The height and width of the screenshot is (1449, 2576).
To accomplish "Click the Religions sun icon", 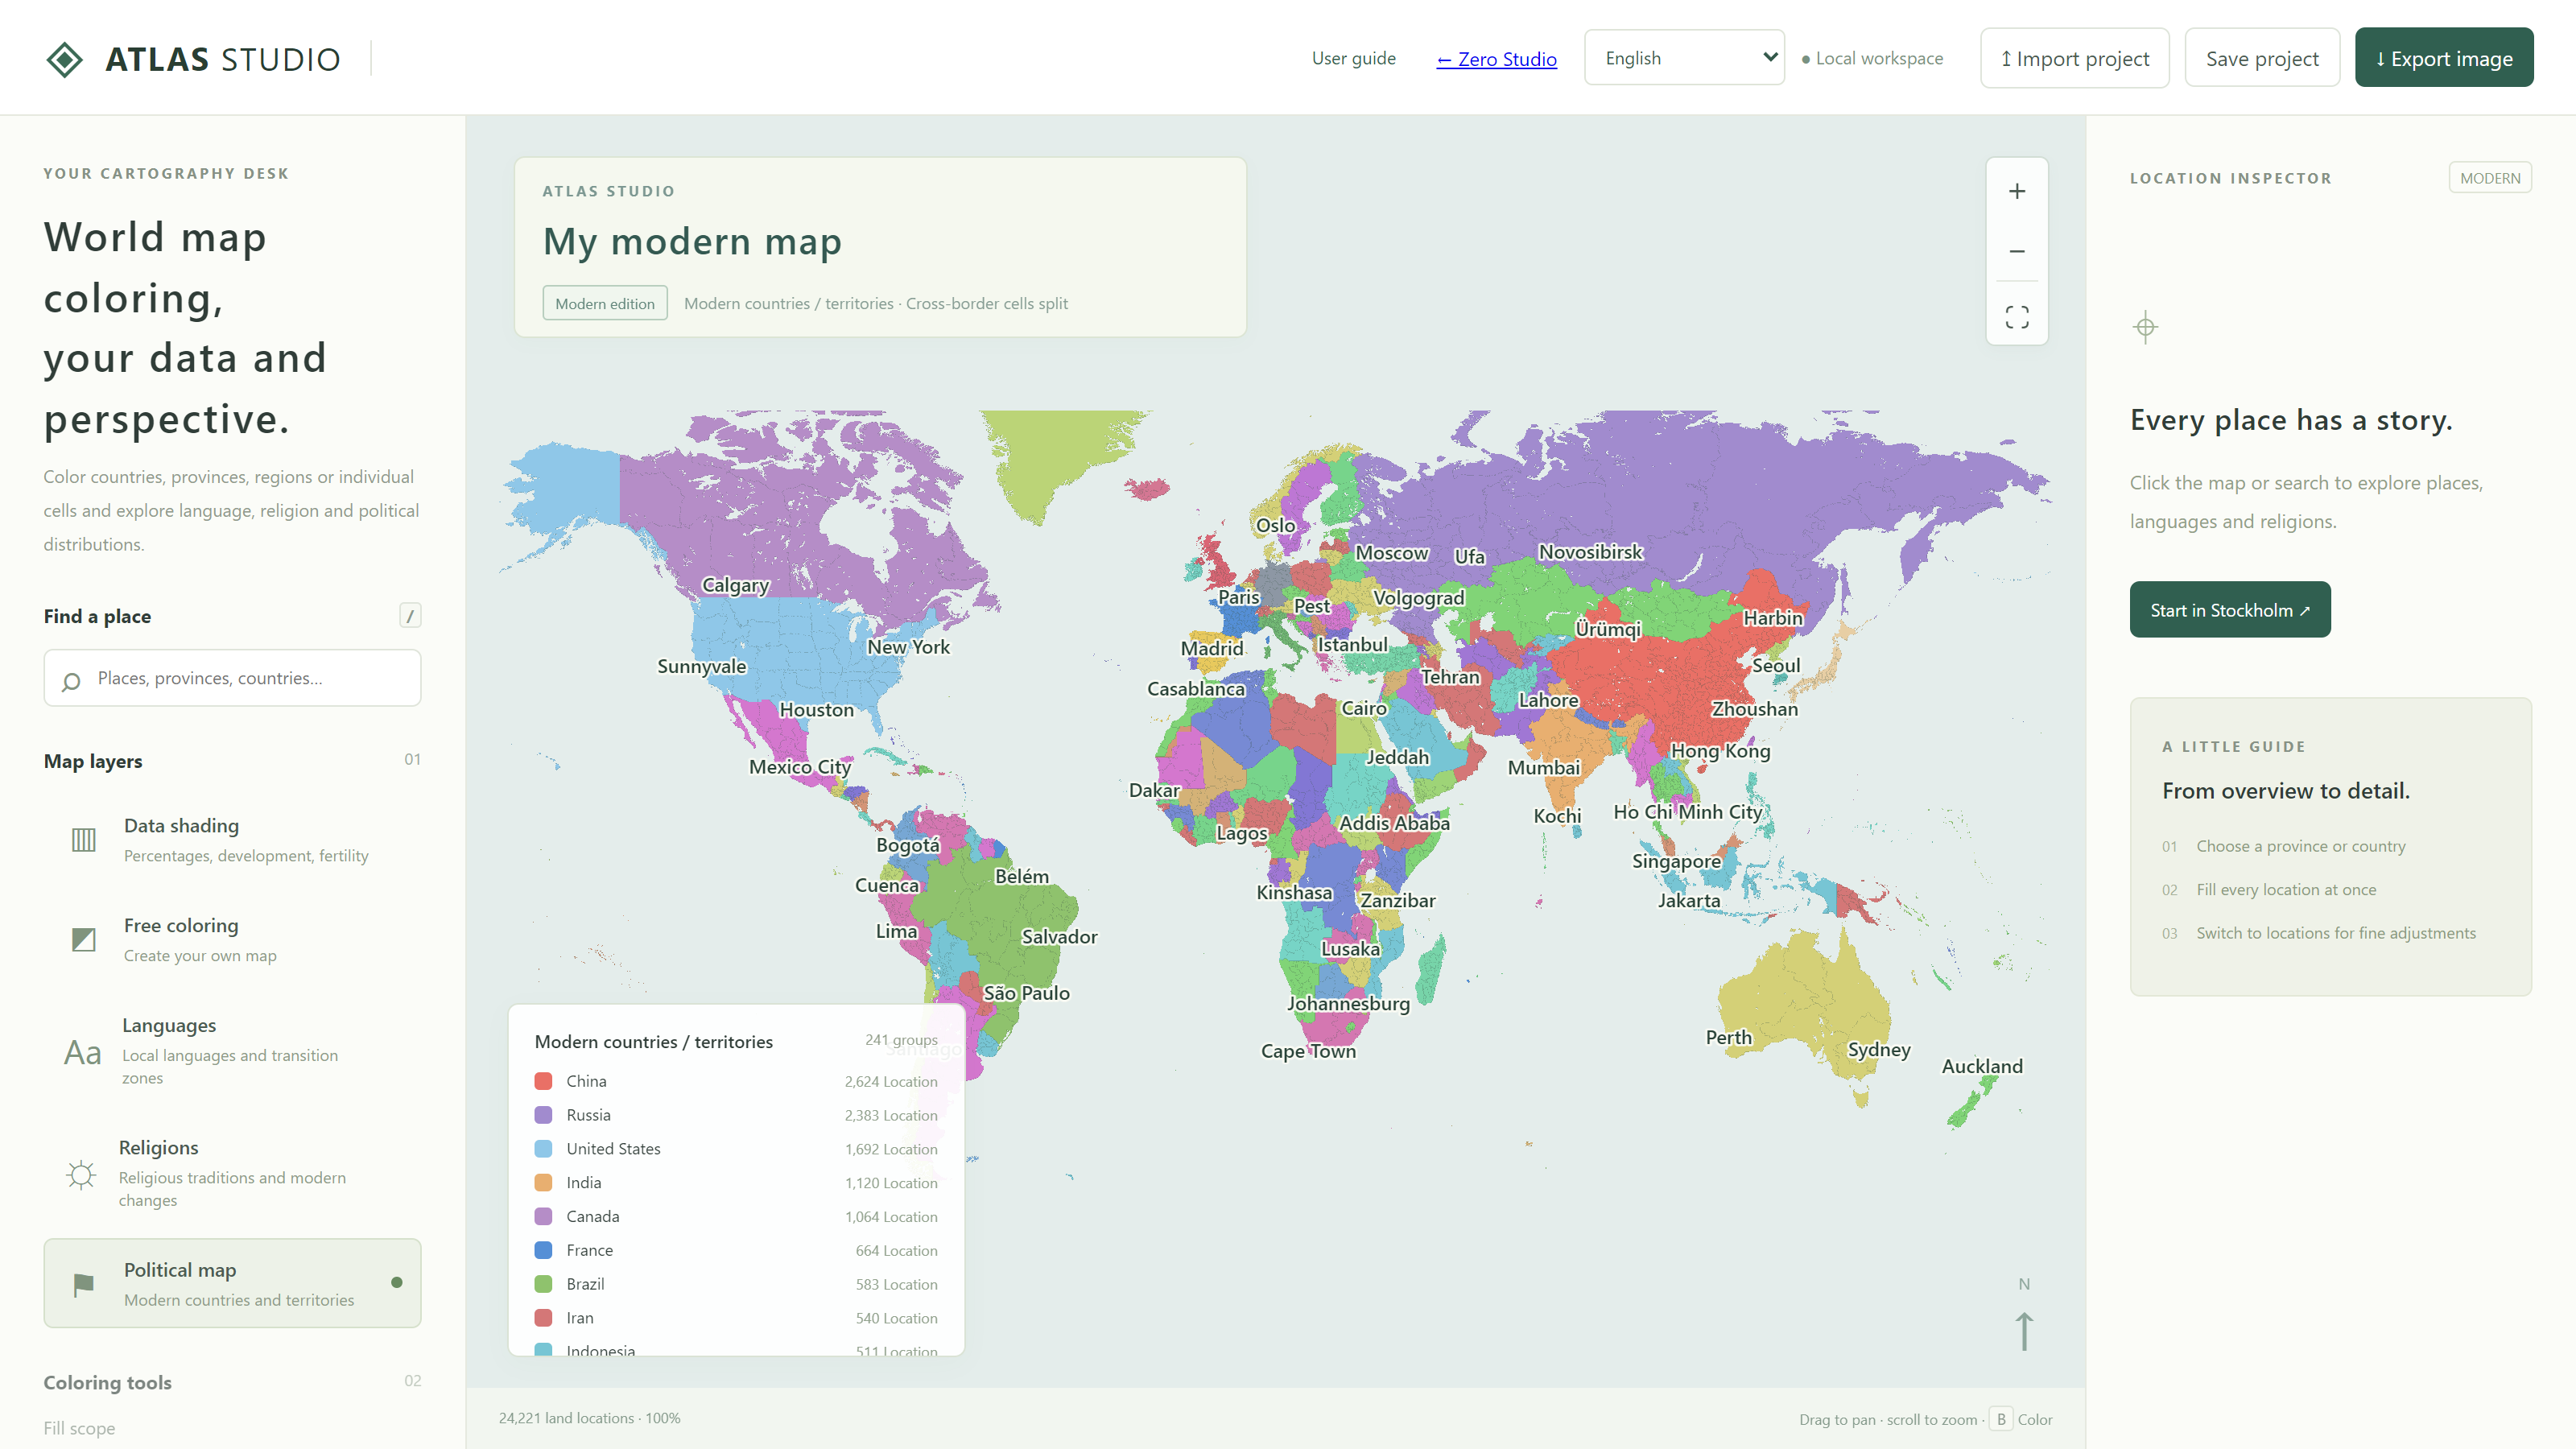I will point(81,1174).
